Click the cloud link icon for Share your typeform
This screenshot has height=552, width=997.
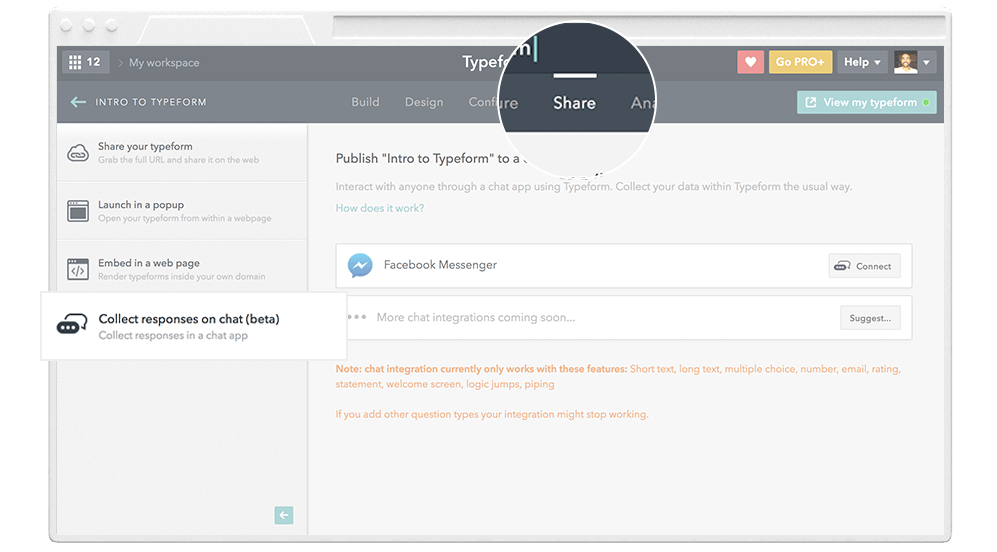tap(78, 153)
